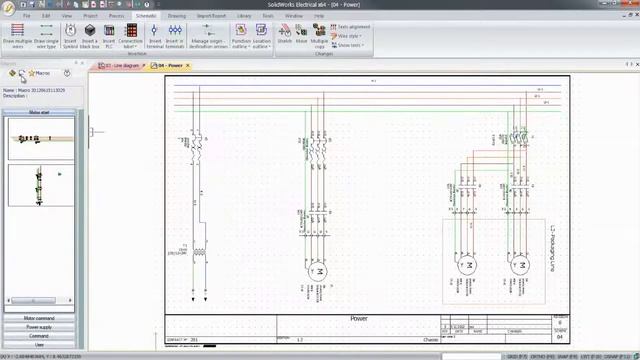
Task: Open the Wire style dropdown
Action: pos(347,36)
